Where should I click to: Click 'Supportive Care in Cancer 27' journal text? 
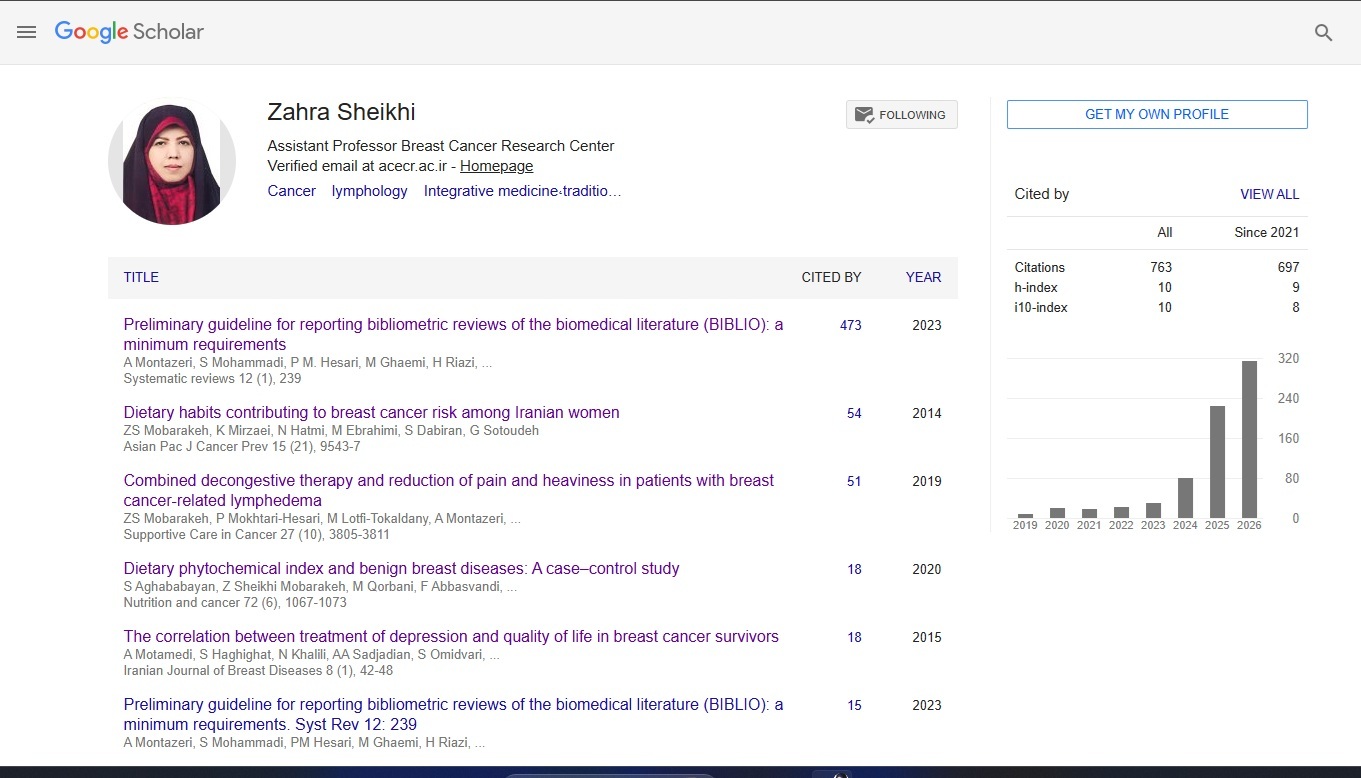[x=214, y=535]
